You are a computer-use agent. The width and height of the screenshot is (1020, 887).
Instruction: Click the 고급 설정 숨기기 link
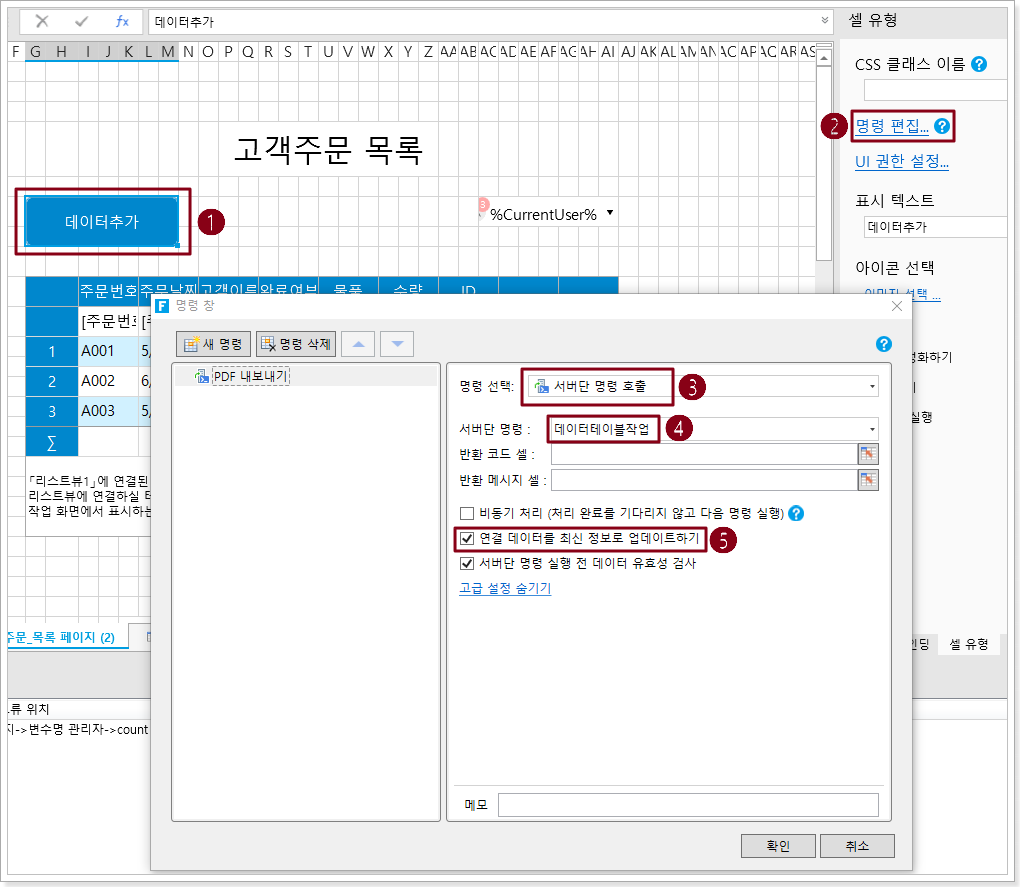504,589
